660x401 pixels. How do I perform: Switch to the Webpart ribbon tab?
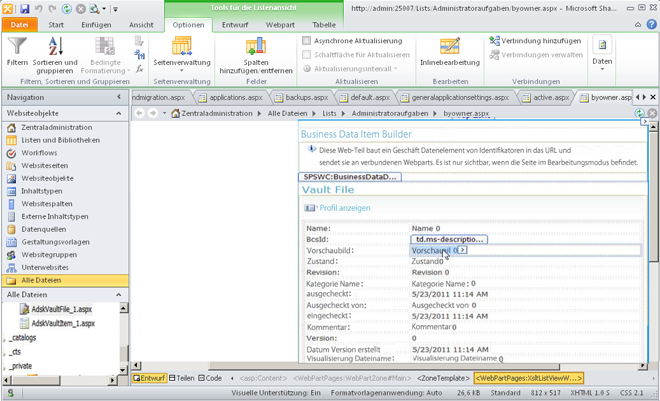coord(280,25)
